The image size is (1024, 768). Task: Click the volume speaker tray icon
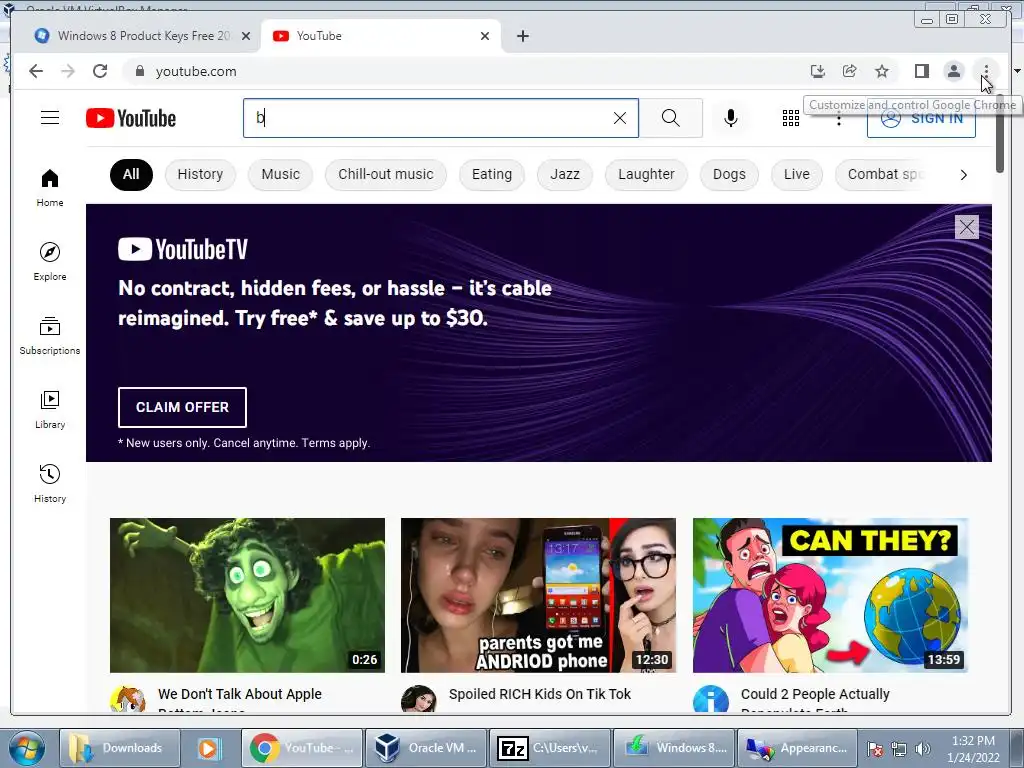tap(923, 749)
